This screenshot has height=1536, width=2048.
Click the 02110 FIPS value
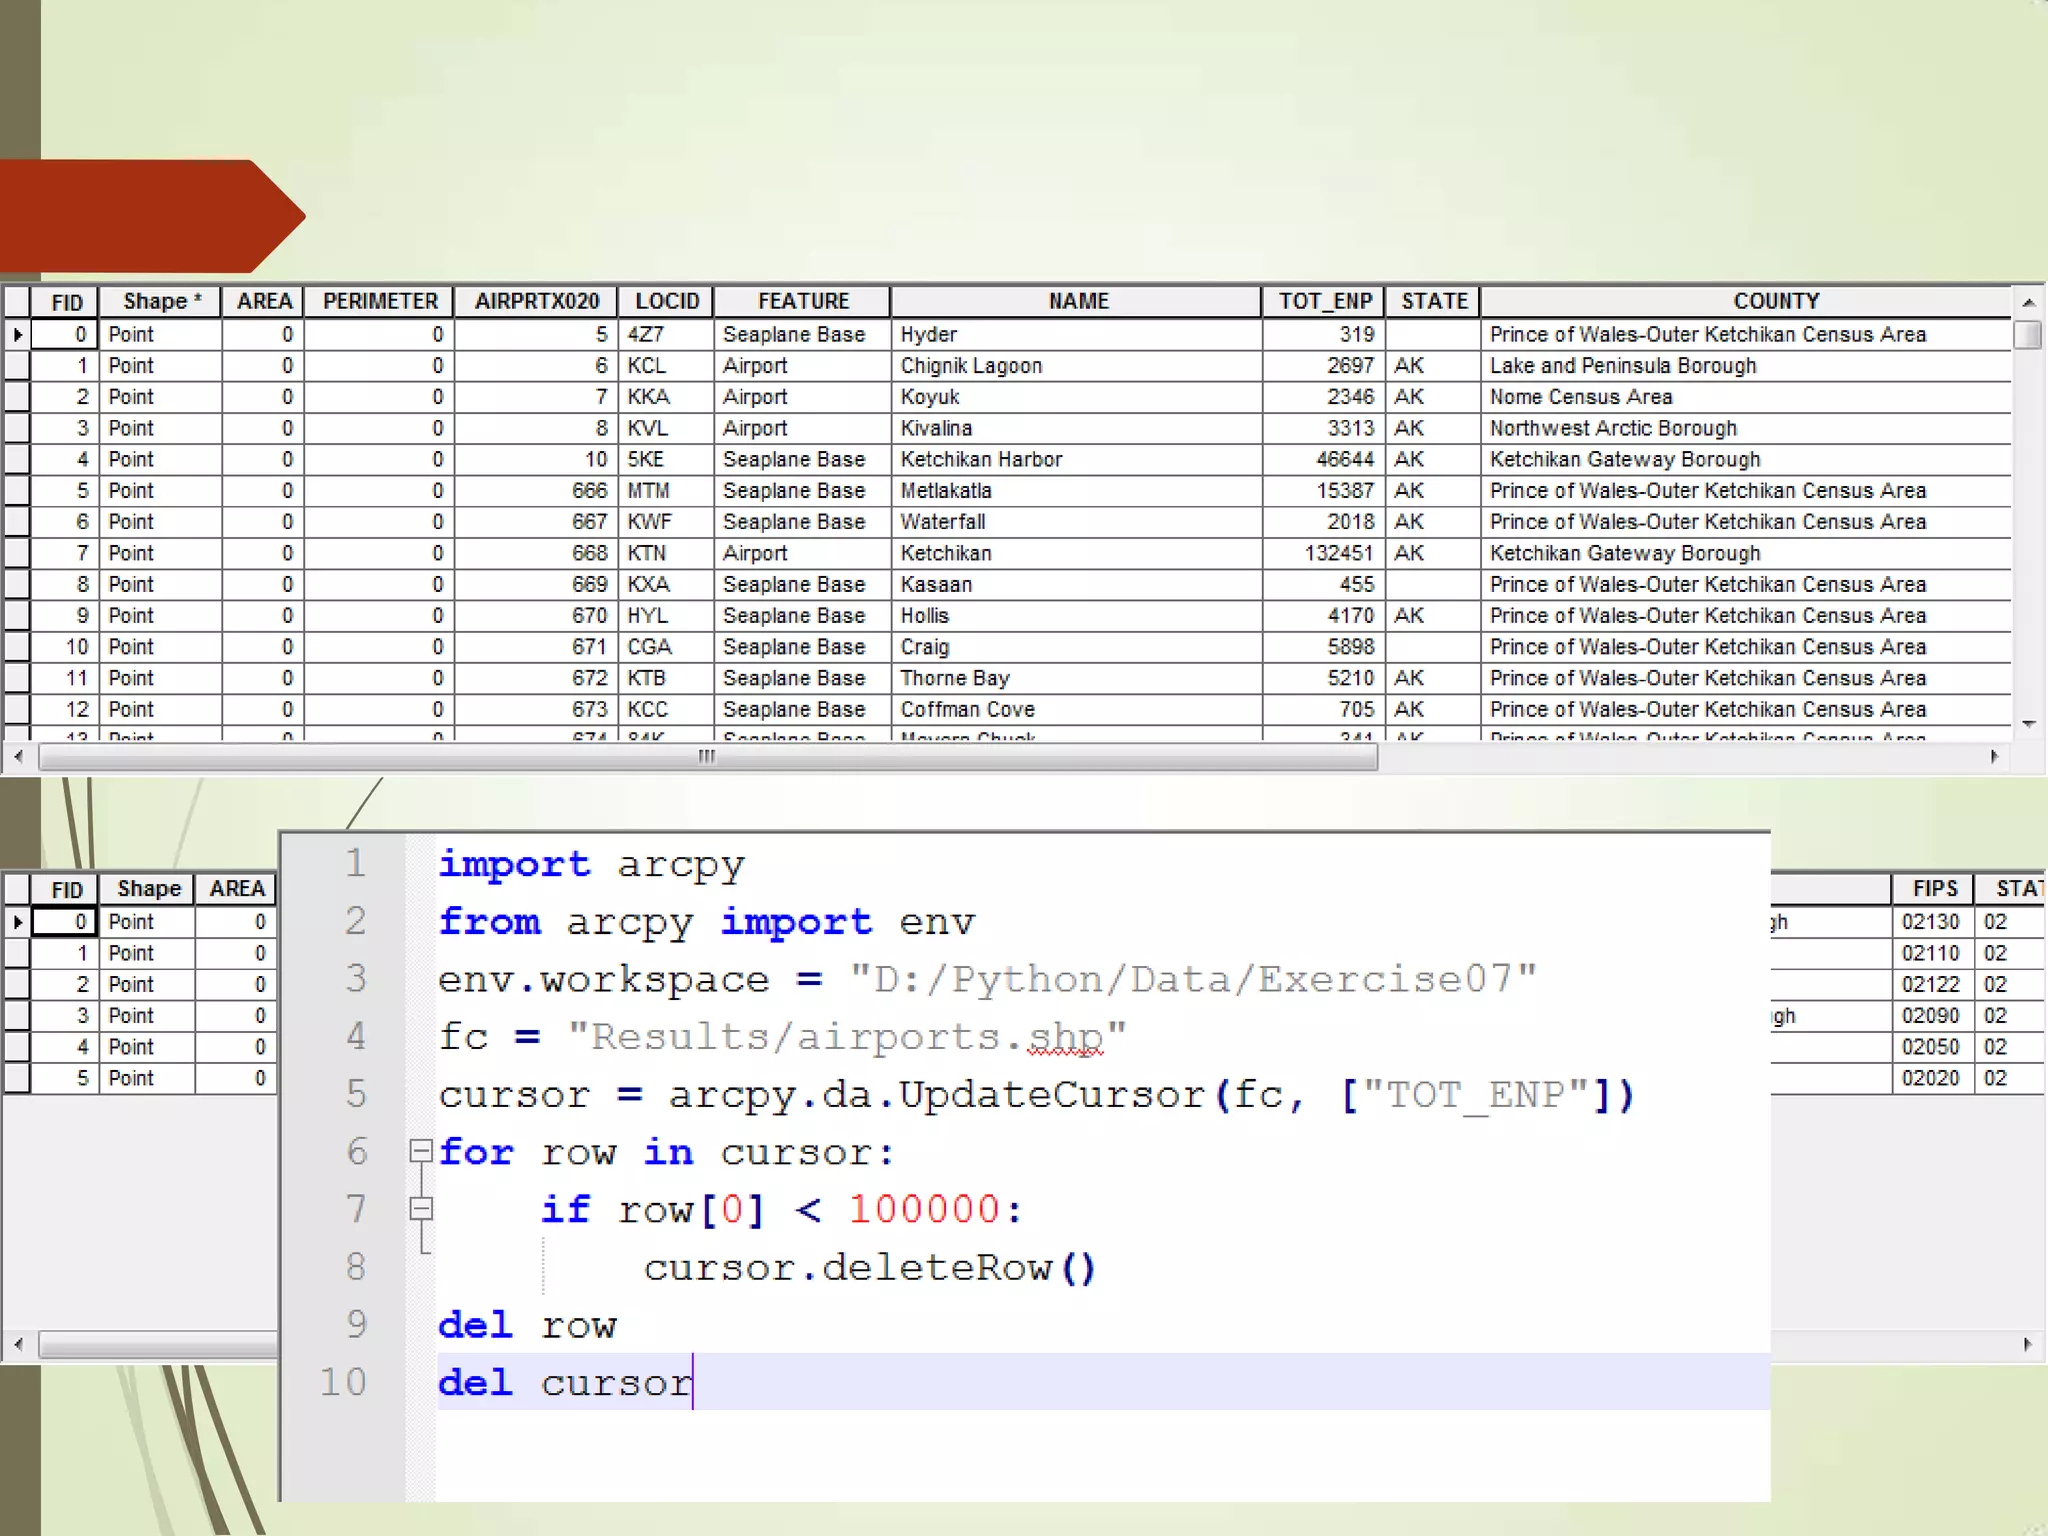tap(1930, 953)
